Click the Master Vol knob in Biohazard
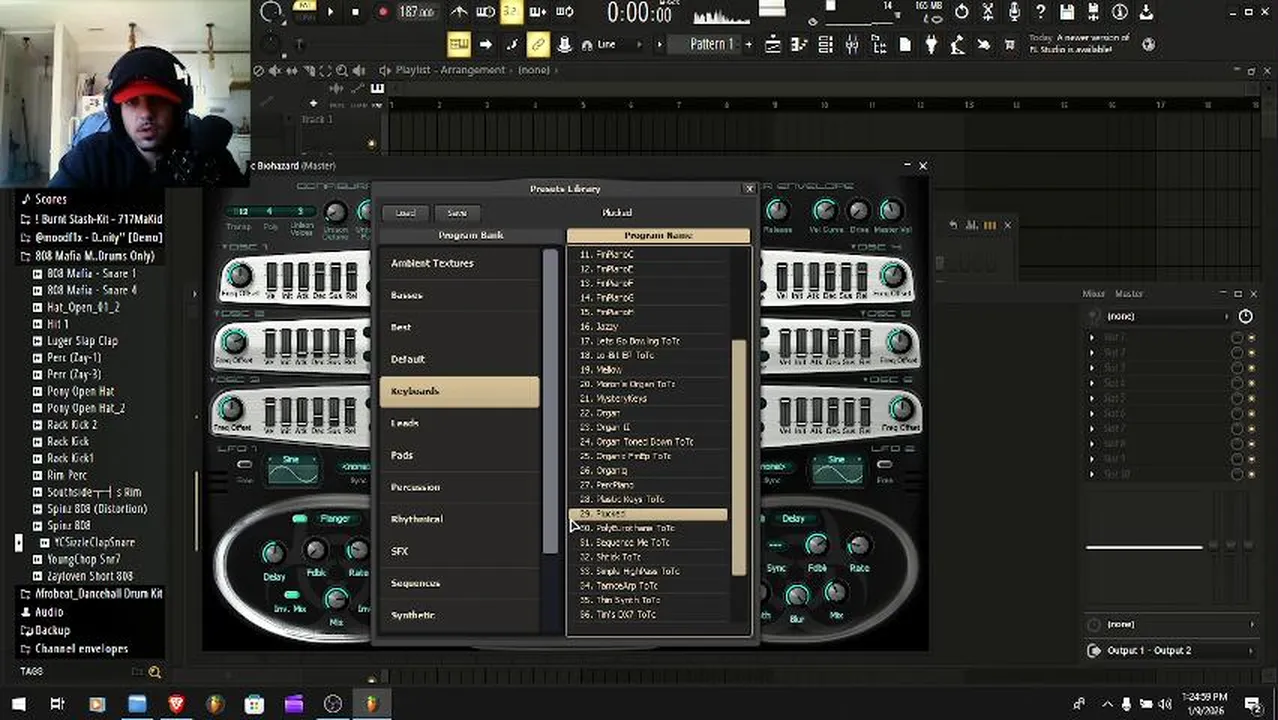This screenshot has height=720, width=1278. pyautogui.click(x=891, y=211)
